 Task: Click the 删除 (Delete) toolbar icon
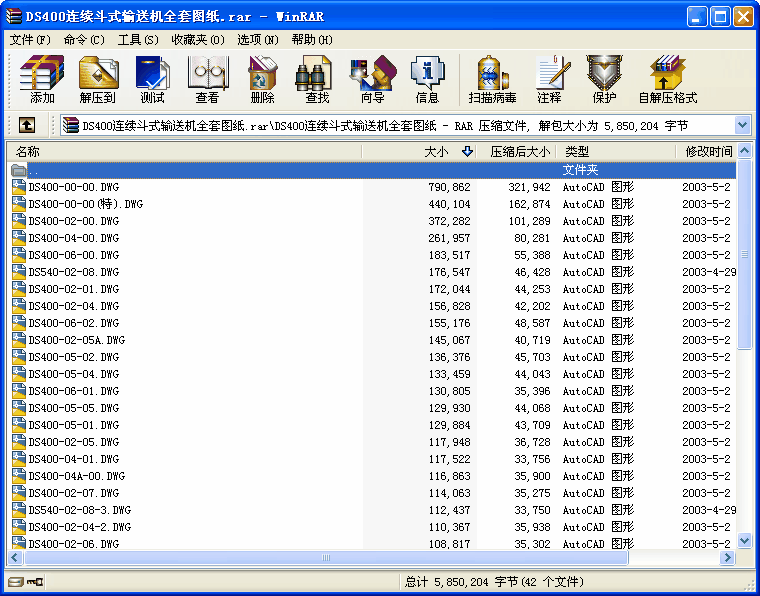(262, 80)
